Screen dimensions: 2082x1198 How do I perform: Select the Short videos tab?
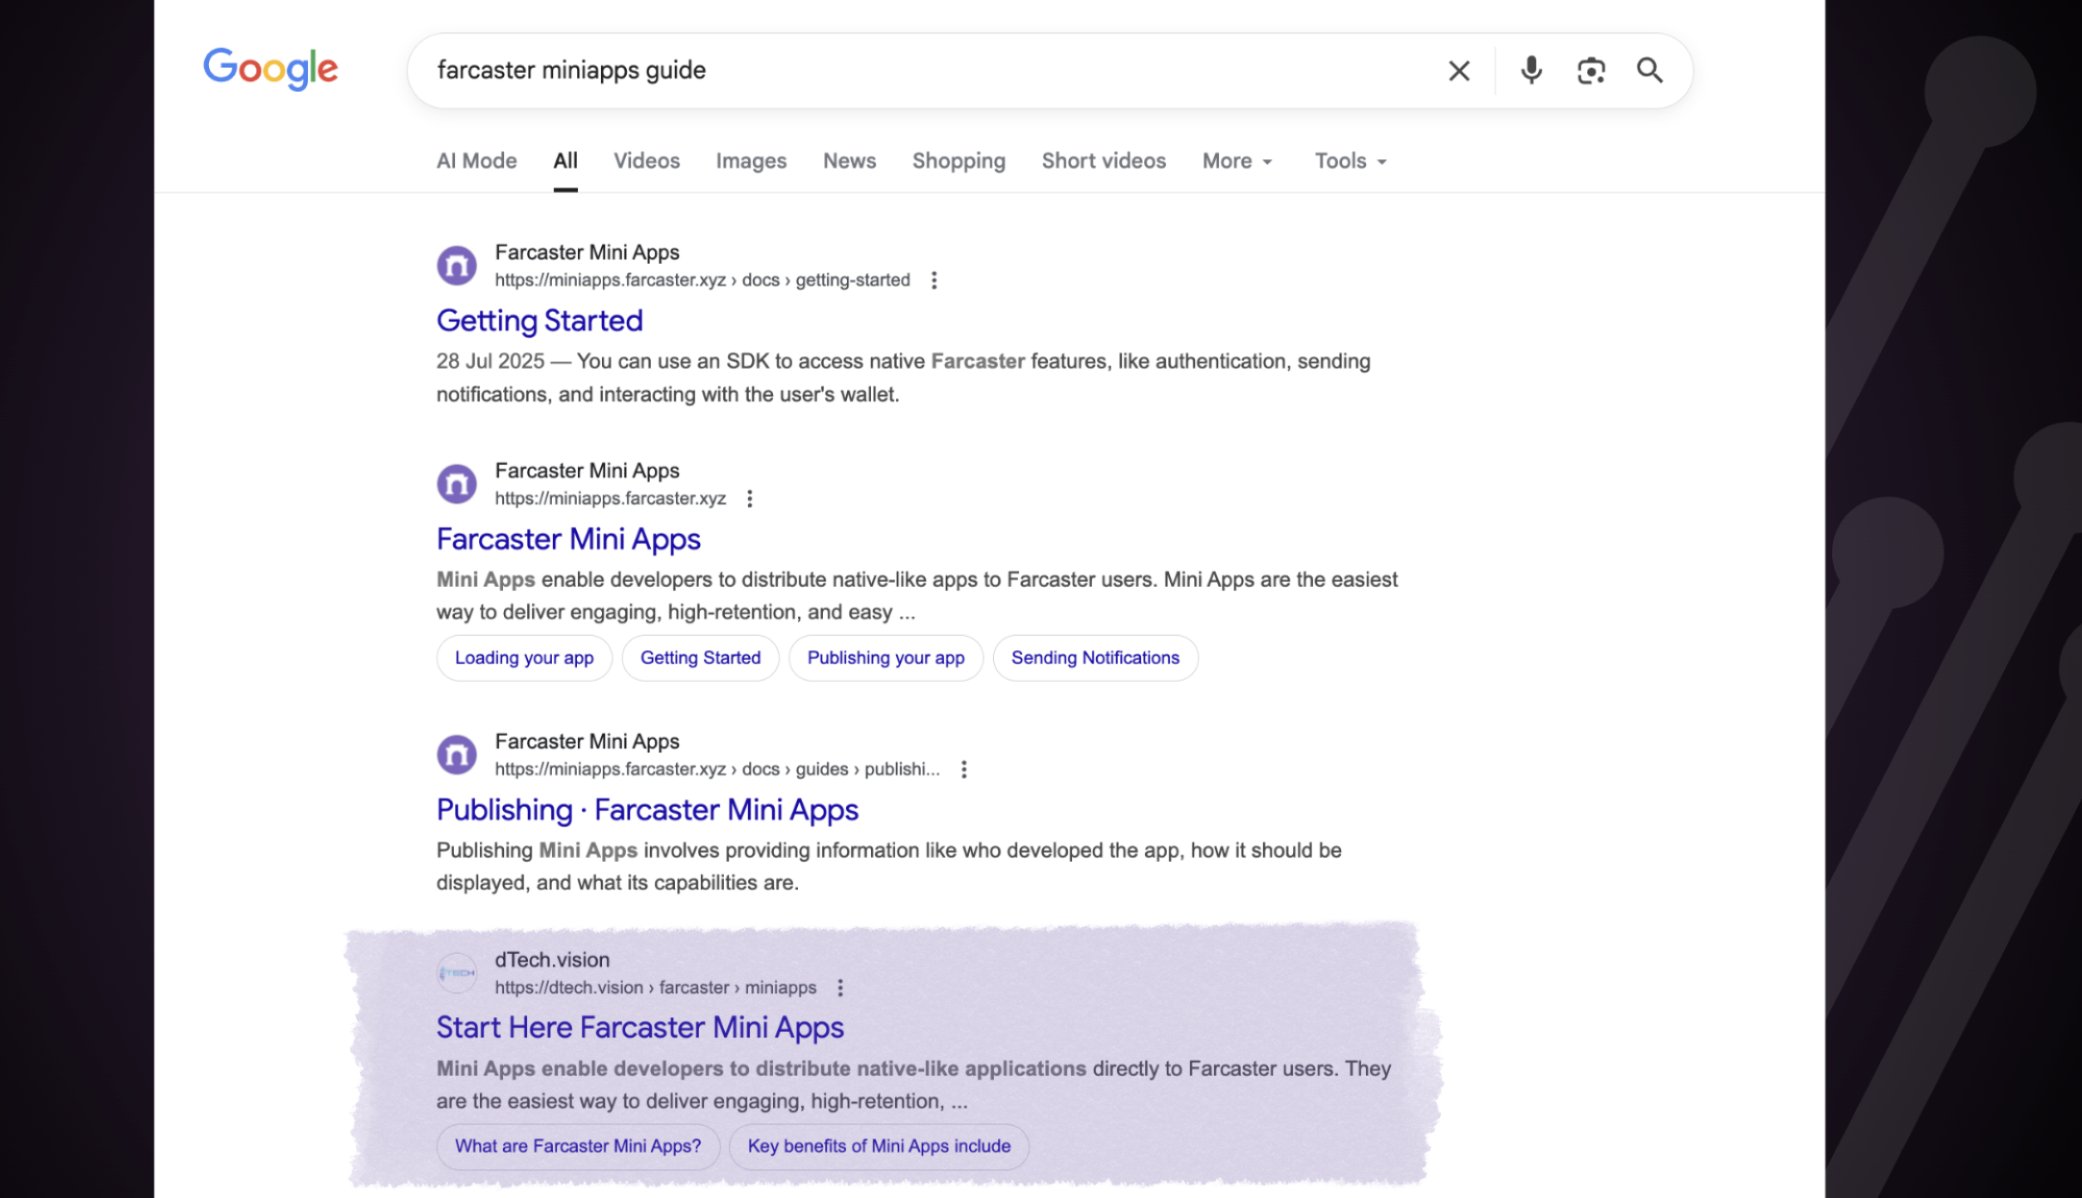pos(1103,161)
